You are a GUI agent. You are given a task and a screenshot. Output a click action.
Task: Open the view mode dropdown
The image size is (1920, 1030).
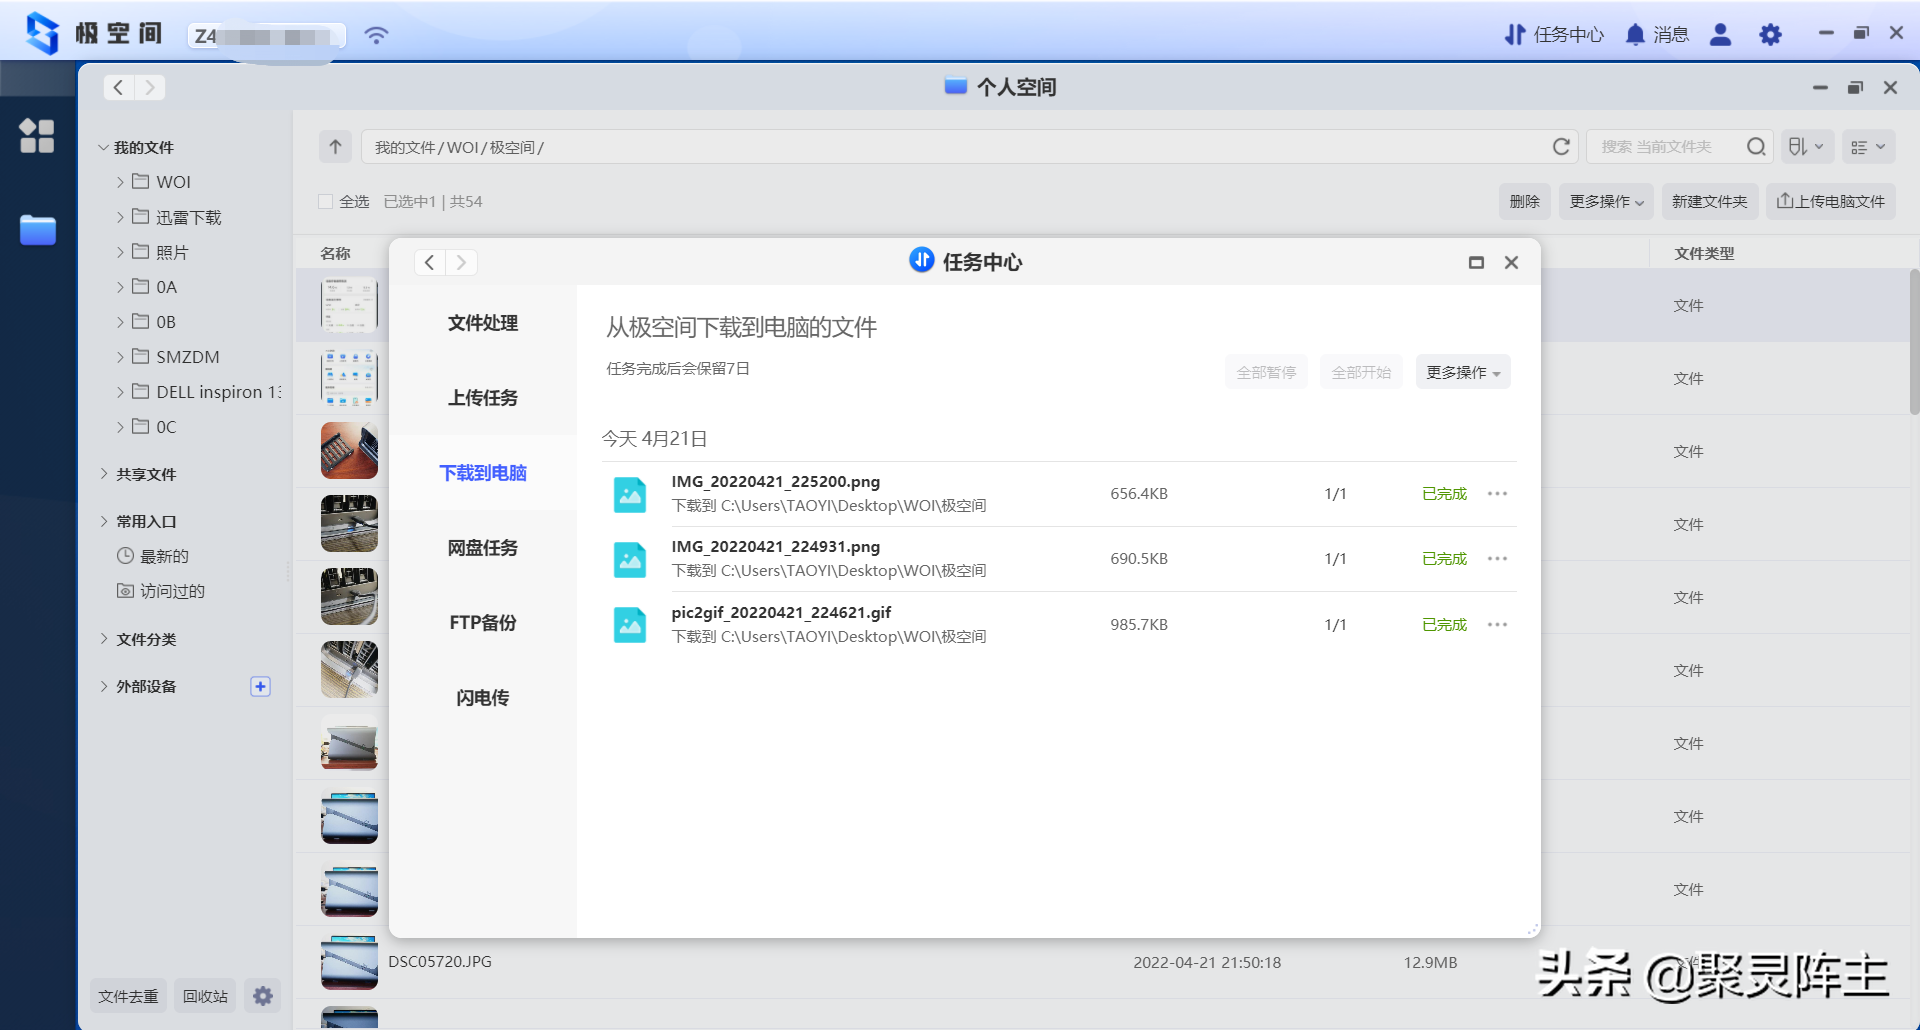click(x=1867, y=147)
